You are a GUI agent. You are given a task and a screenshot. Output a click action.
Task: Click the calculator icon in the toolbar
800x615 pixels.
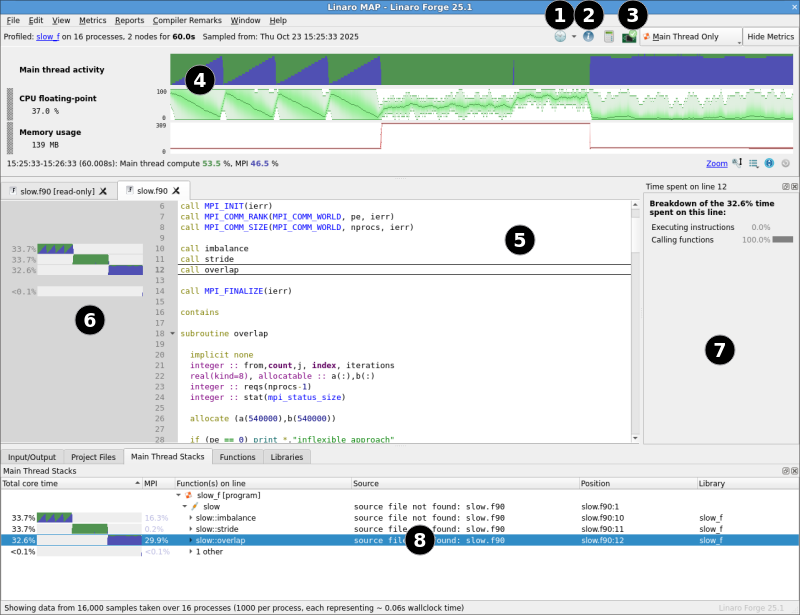click(609, 37)
